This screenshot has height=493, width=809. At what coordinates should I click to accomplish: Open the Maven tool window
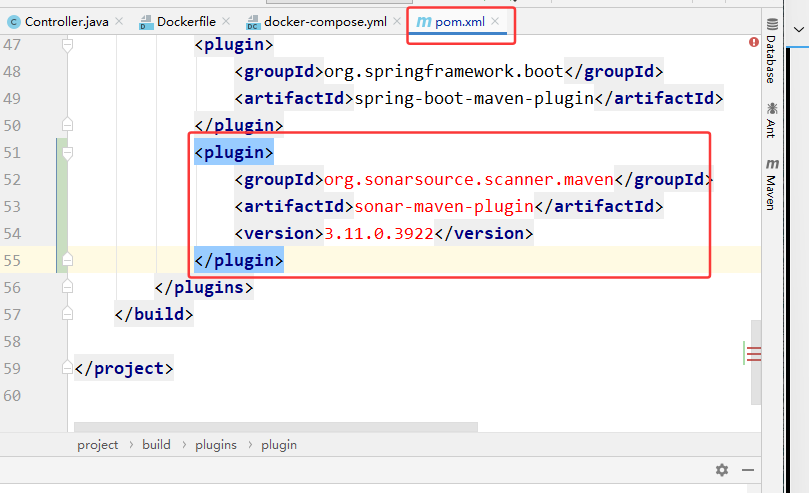tap(772, 185)
